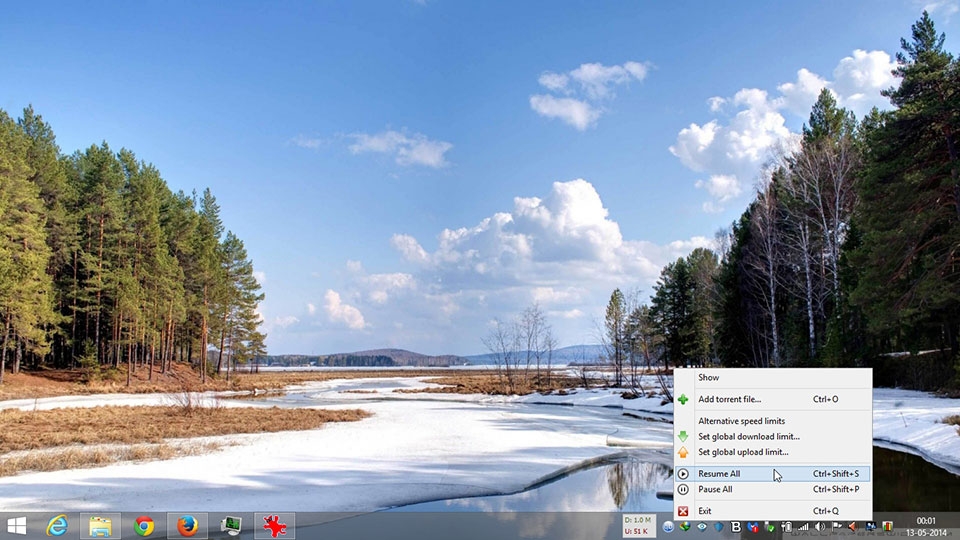960x540 pixels.
Task: Click the D/U speed meter on the taskbar
Action: tap(637, 526)
